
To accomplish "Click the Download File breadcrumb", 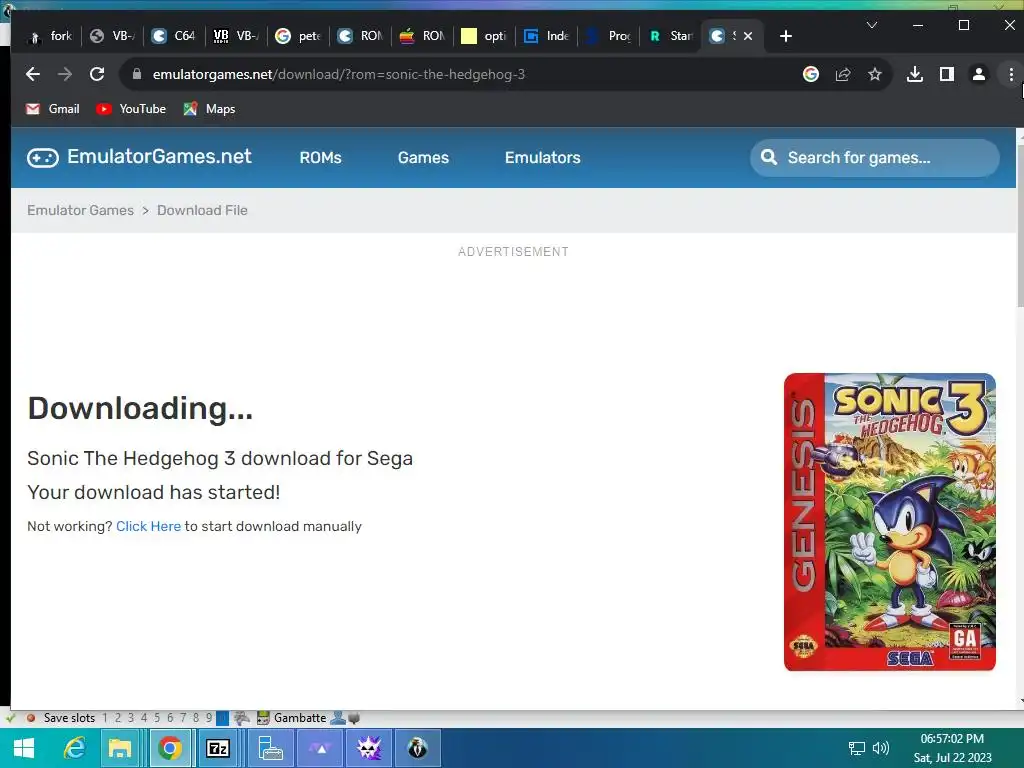I will tap(202, 210).
